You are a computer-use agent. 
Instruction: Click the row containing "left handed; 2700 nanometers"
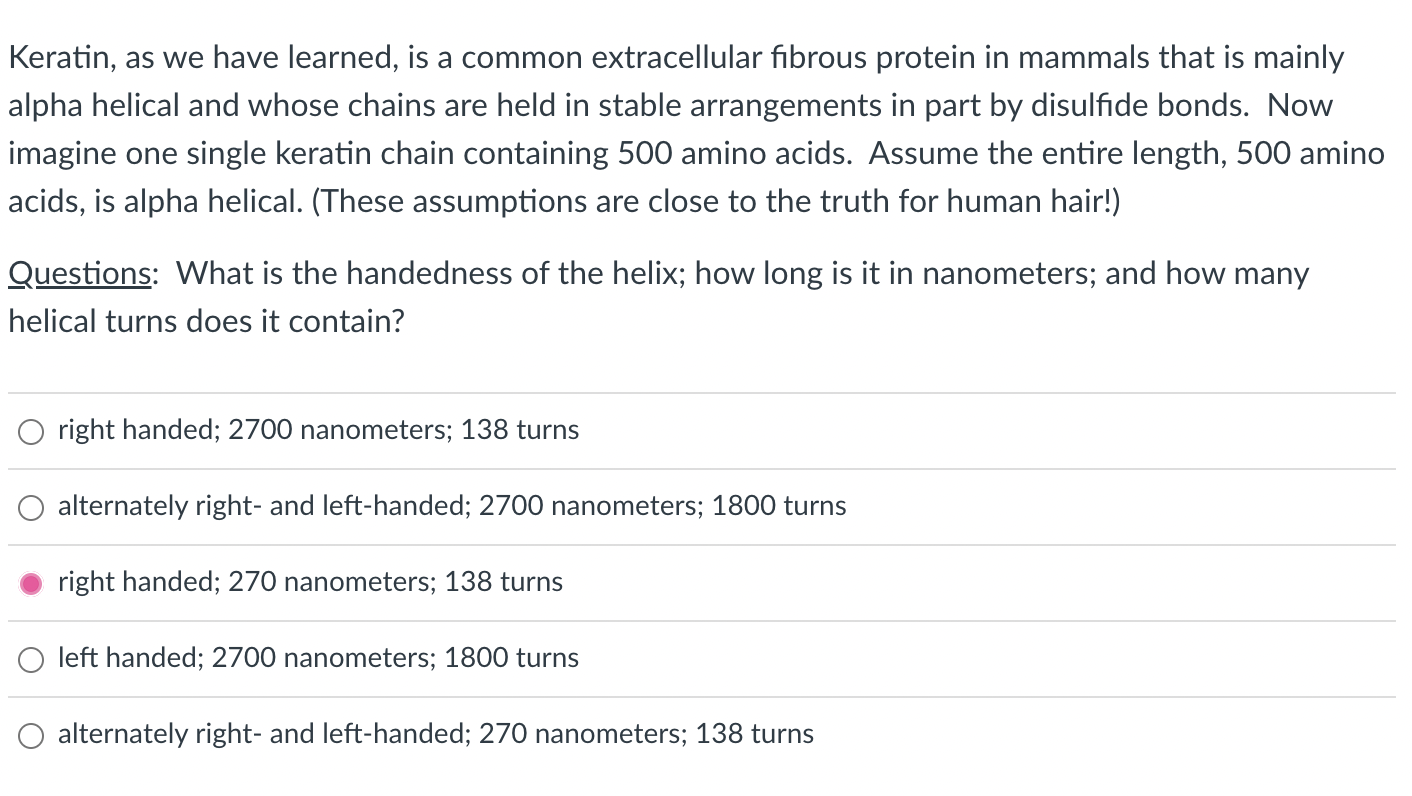[318, 658]
